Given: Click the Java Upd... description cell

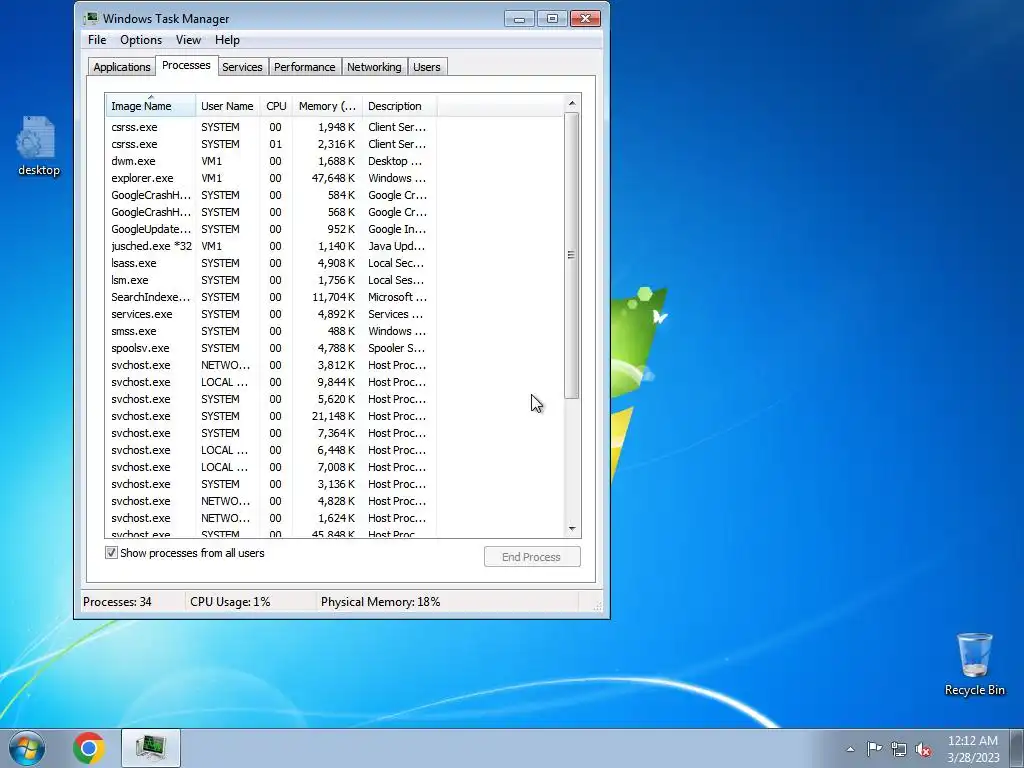Looking at the screenshot, I should 396,246.
